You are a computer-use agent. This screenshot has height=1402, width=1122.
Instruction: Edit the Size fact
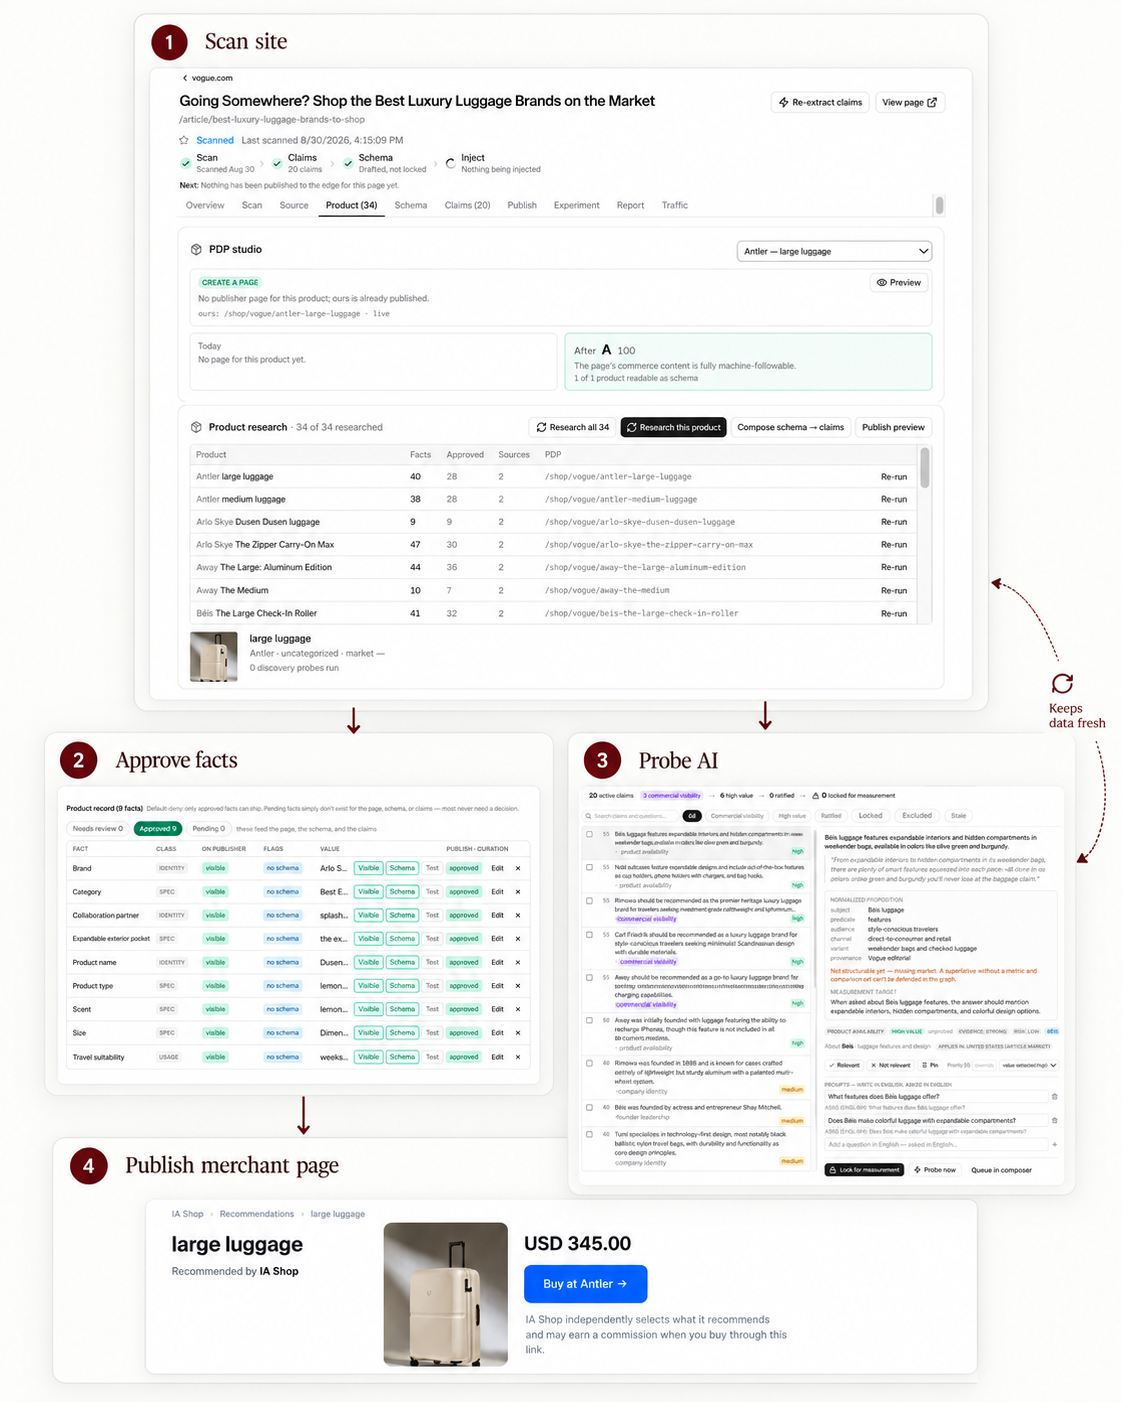pos(497,1033)
